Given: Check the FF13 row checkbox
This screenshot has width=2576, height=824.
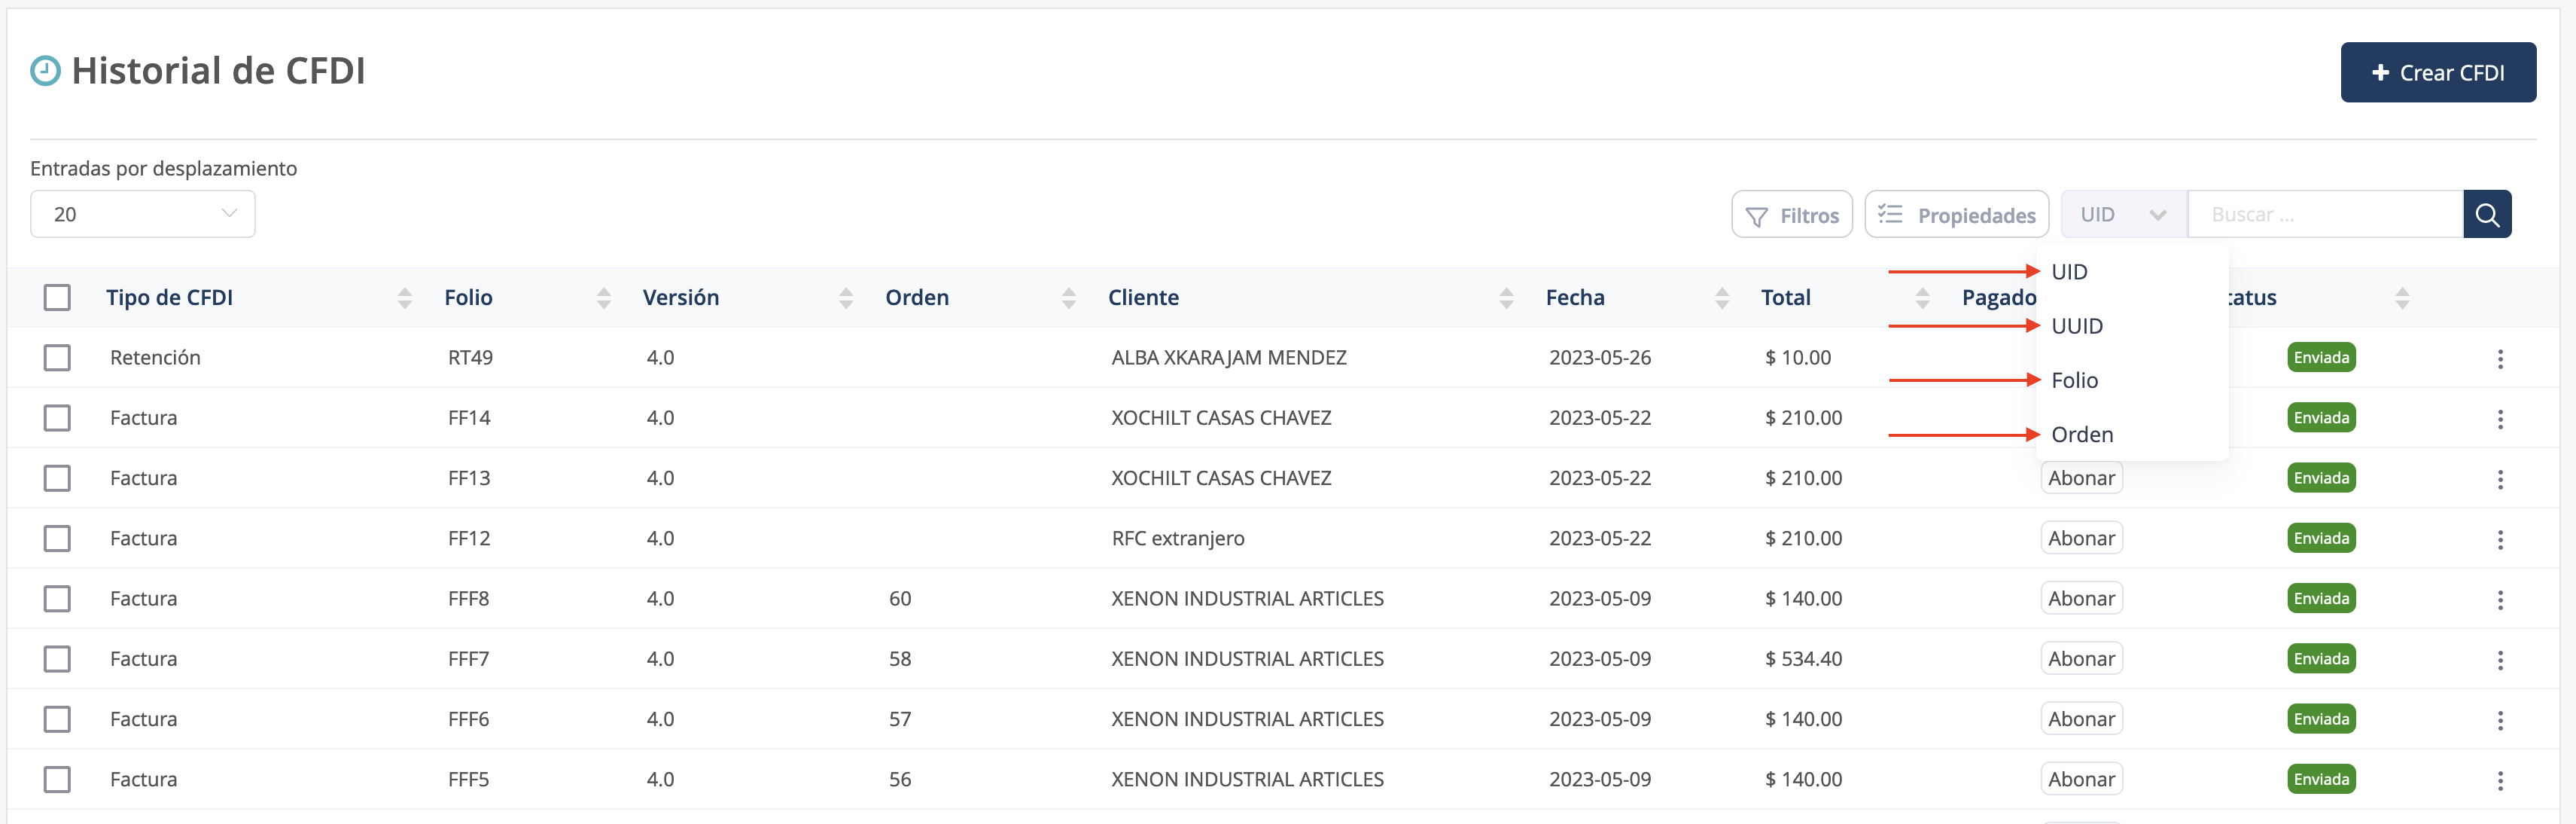Looking at the screenshot, I should (57, 478).
